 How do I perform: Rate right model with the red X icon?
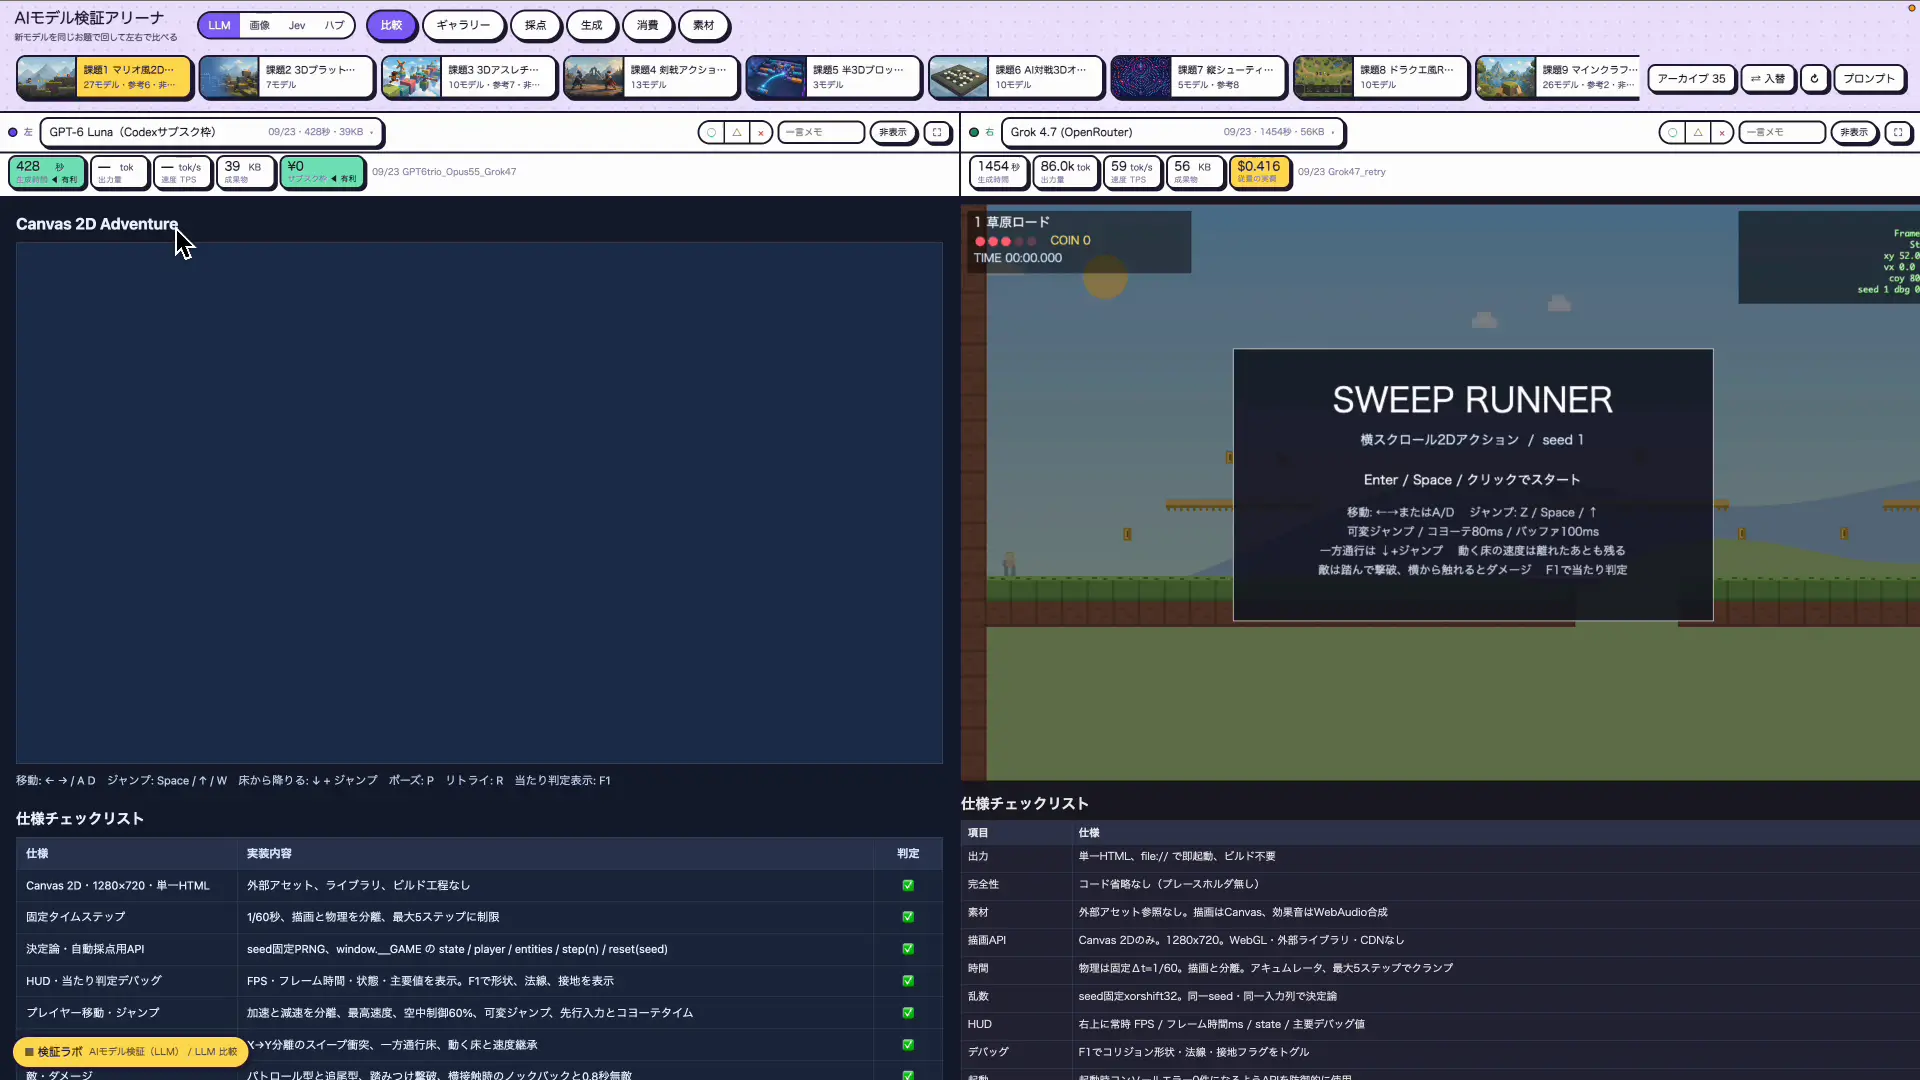click(1721, 132)
